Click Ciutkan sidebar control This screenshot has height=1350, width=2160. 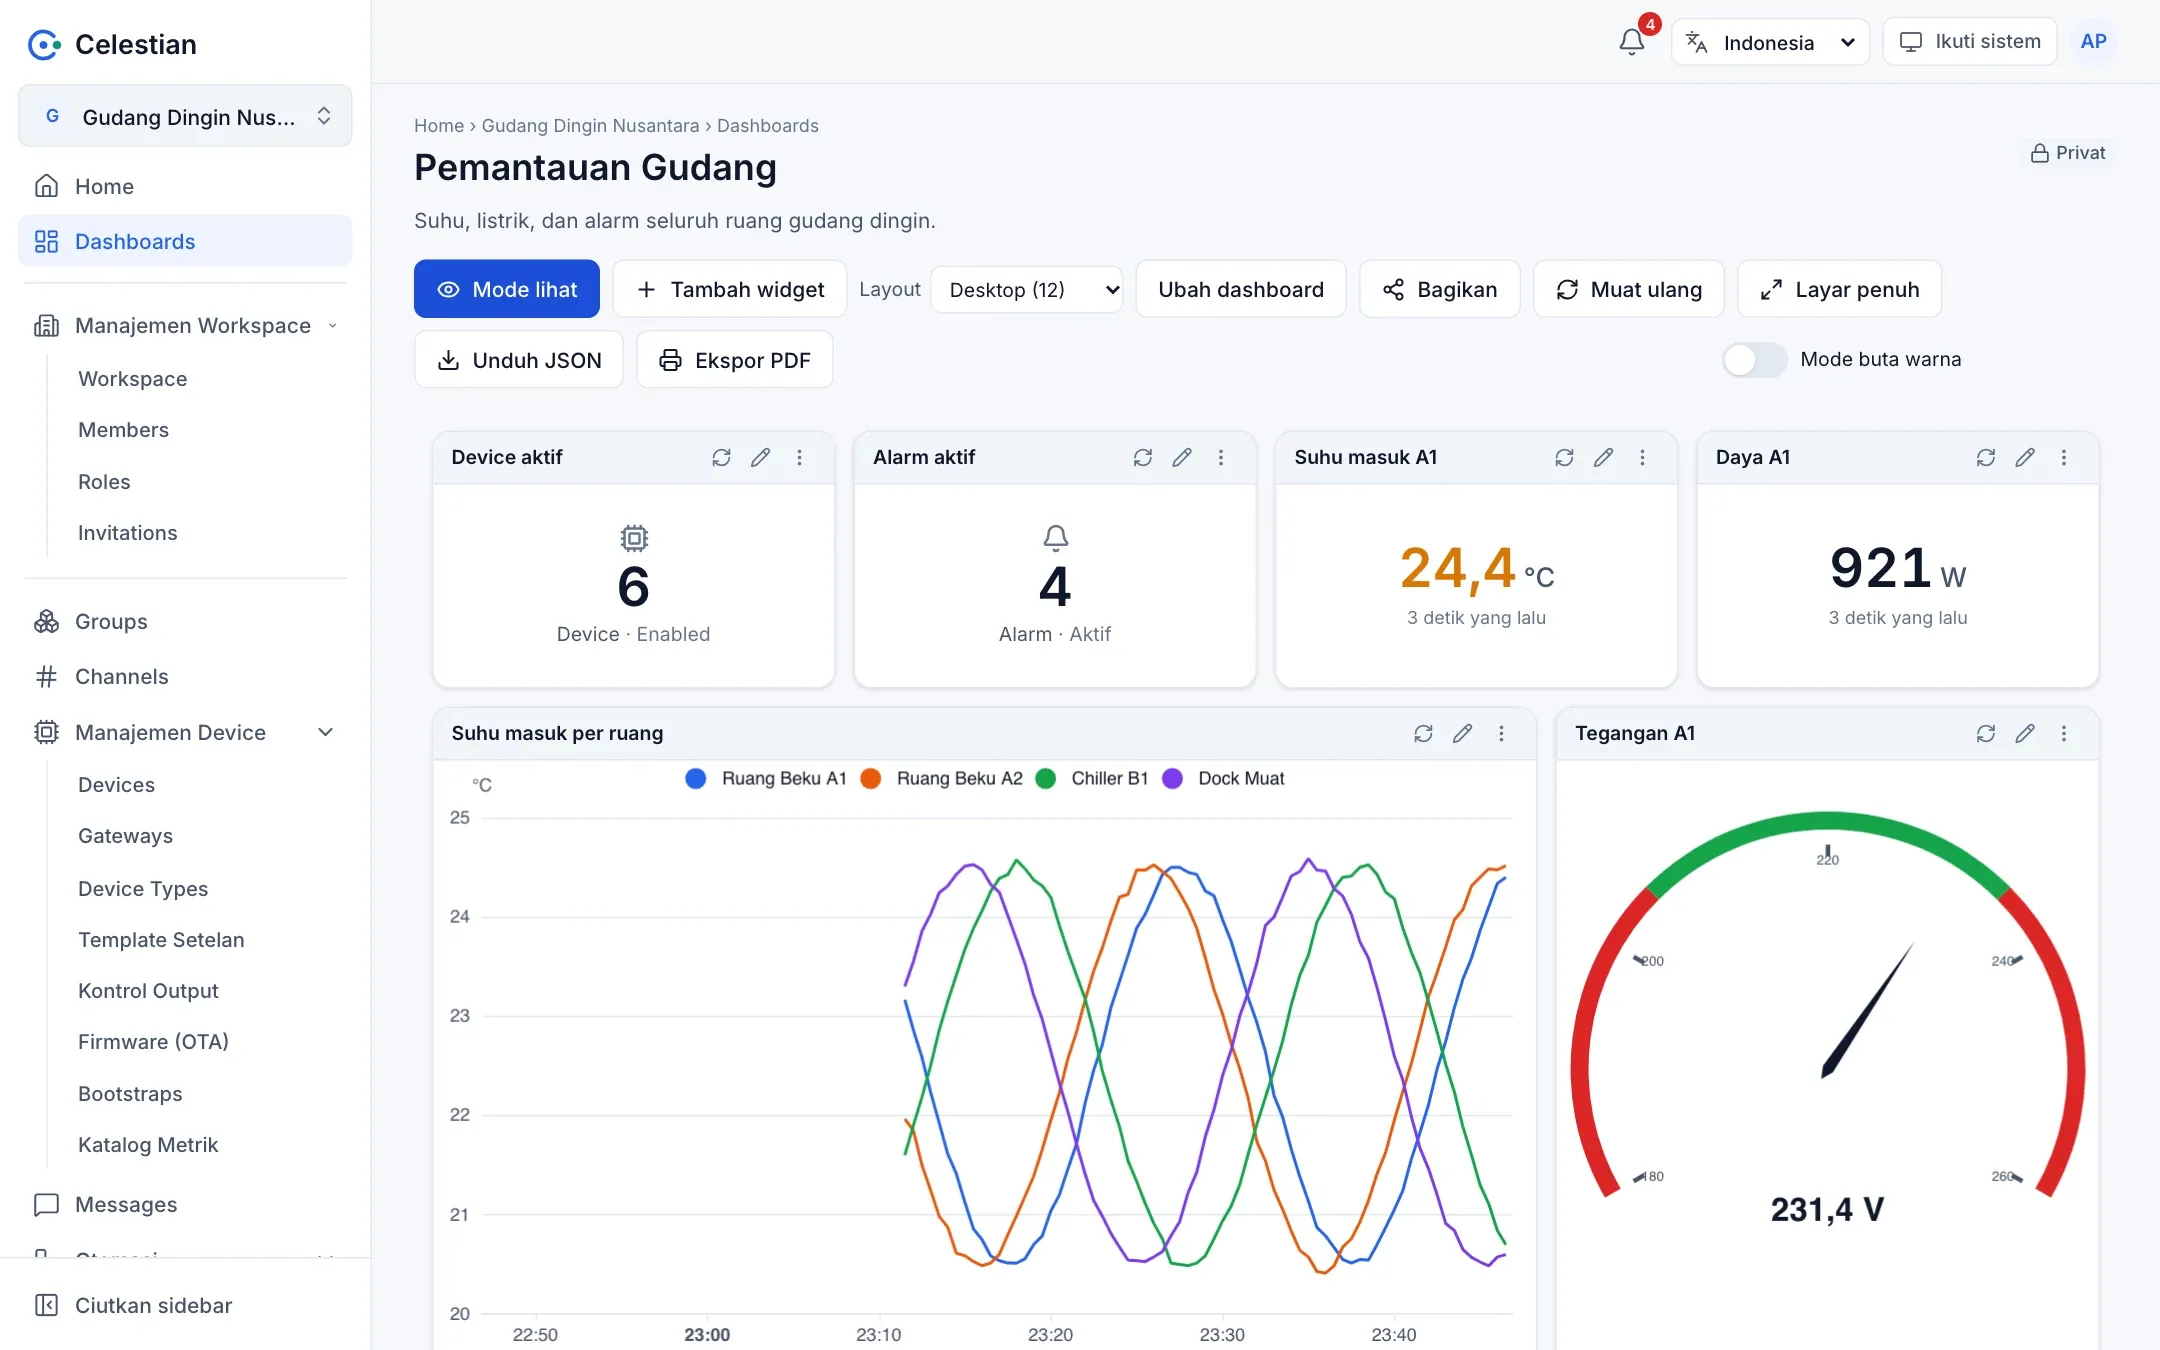click(x=185, y=1305)
